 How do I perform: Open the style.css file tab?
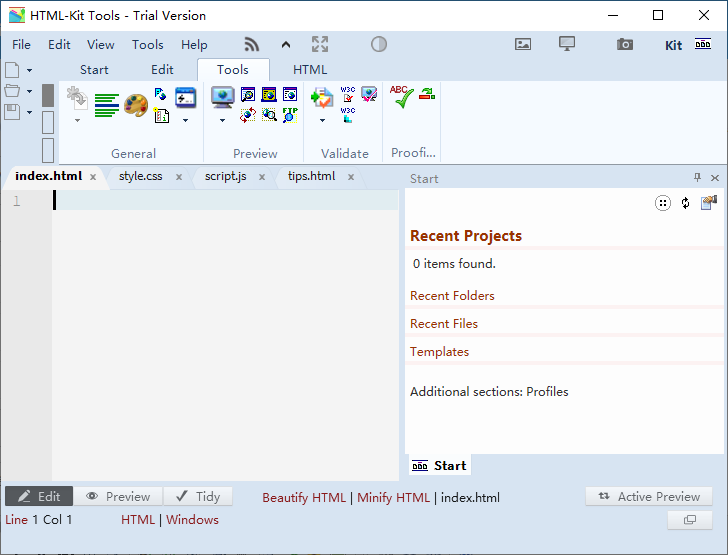tap(141, 177)
